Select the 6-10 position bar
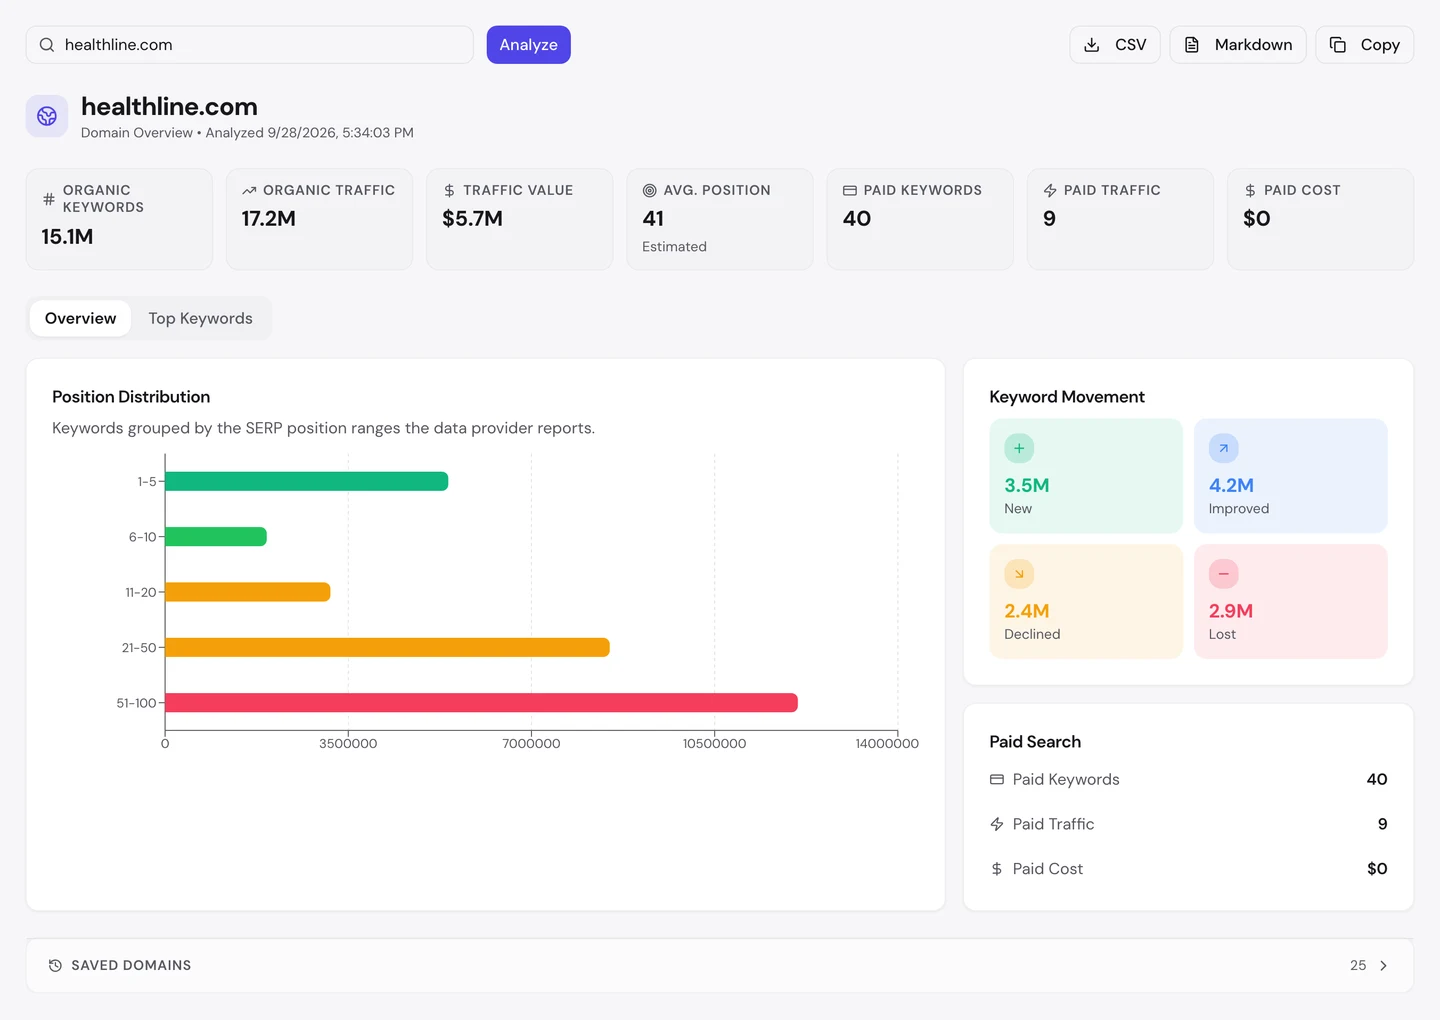 coord(216,537)
